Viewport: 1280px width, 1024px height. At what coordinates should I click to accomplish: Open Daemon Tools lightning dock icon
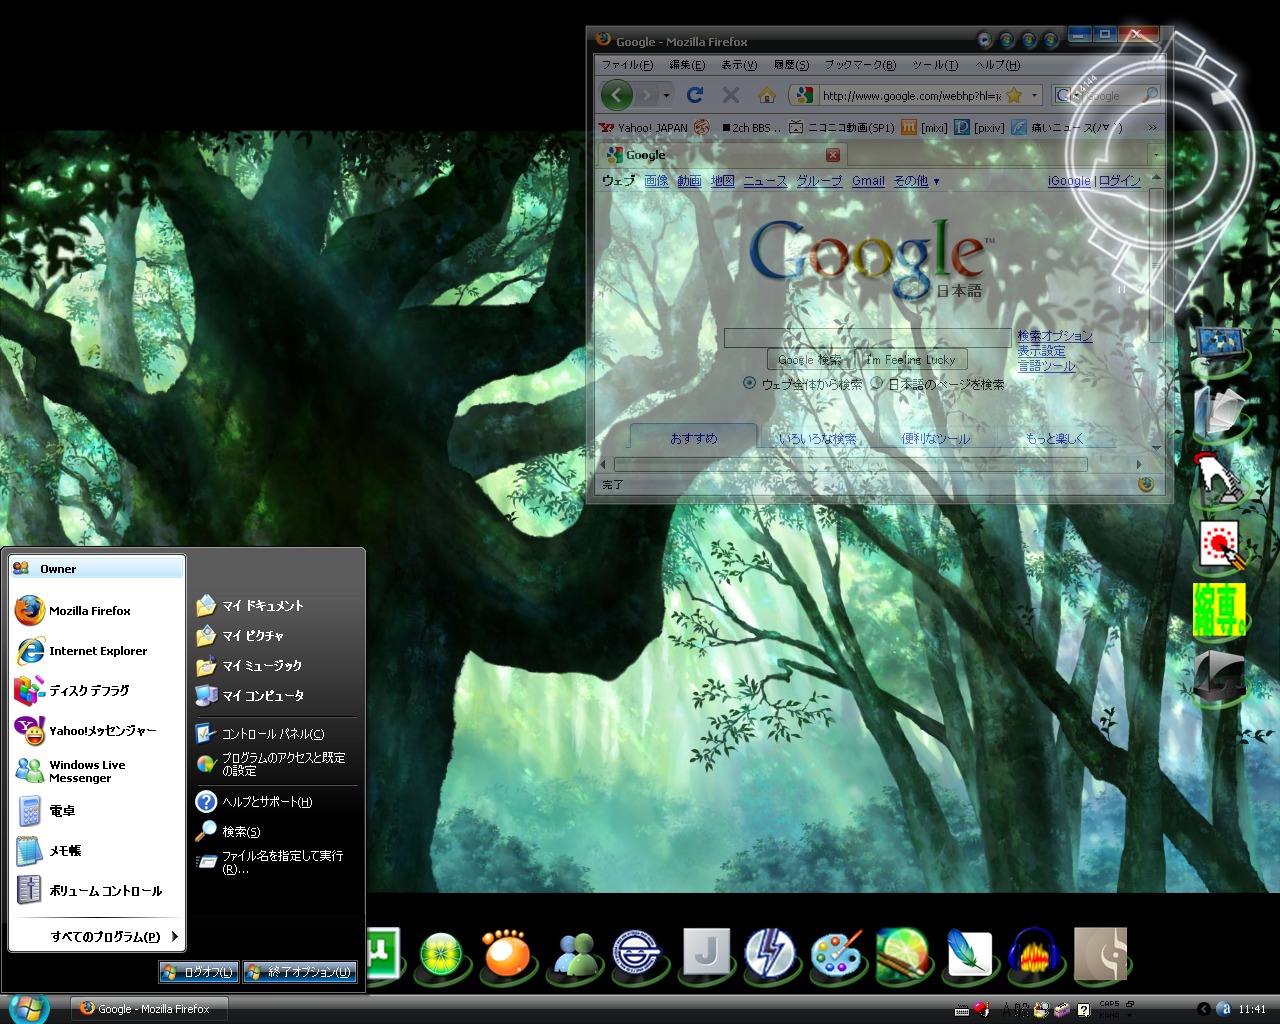pyautogui.click(x=770, y=953)
